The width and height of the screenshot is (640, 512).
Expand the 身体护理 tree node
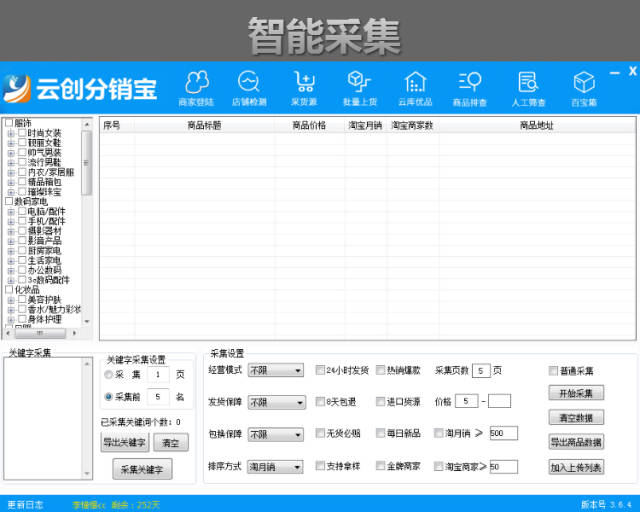pos(11,319)
